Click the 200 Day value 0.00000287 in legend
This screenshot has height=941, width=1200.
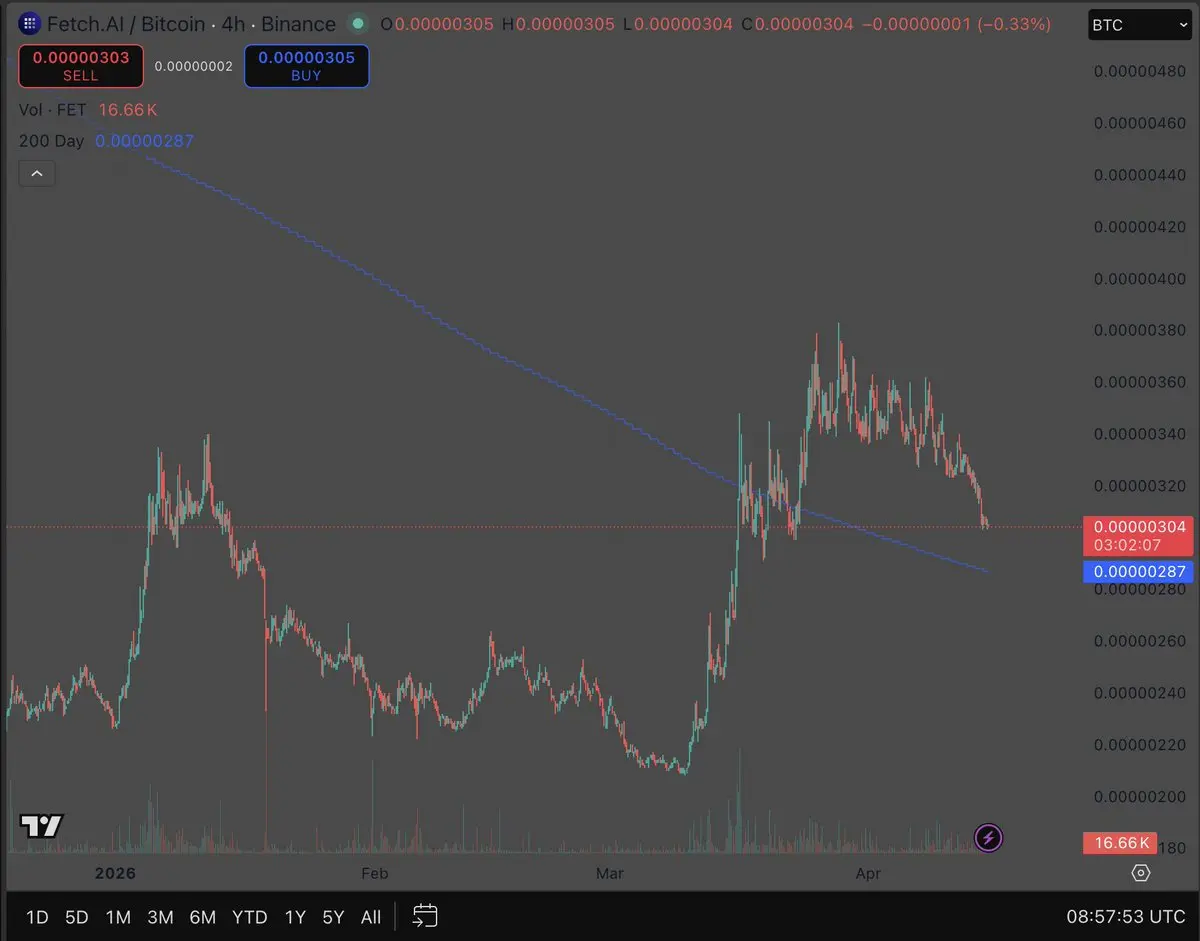145,141
